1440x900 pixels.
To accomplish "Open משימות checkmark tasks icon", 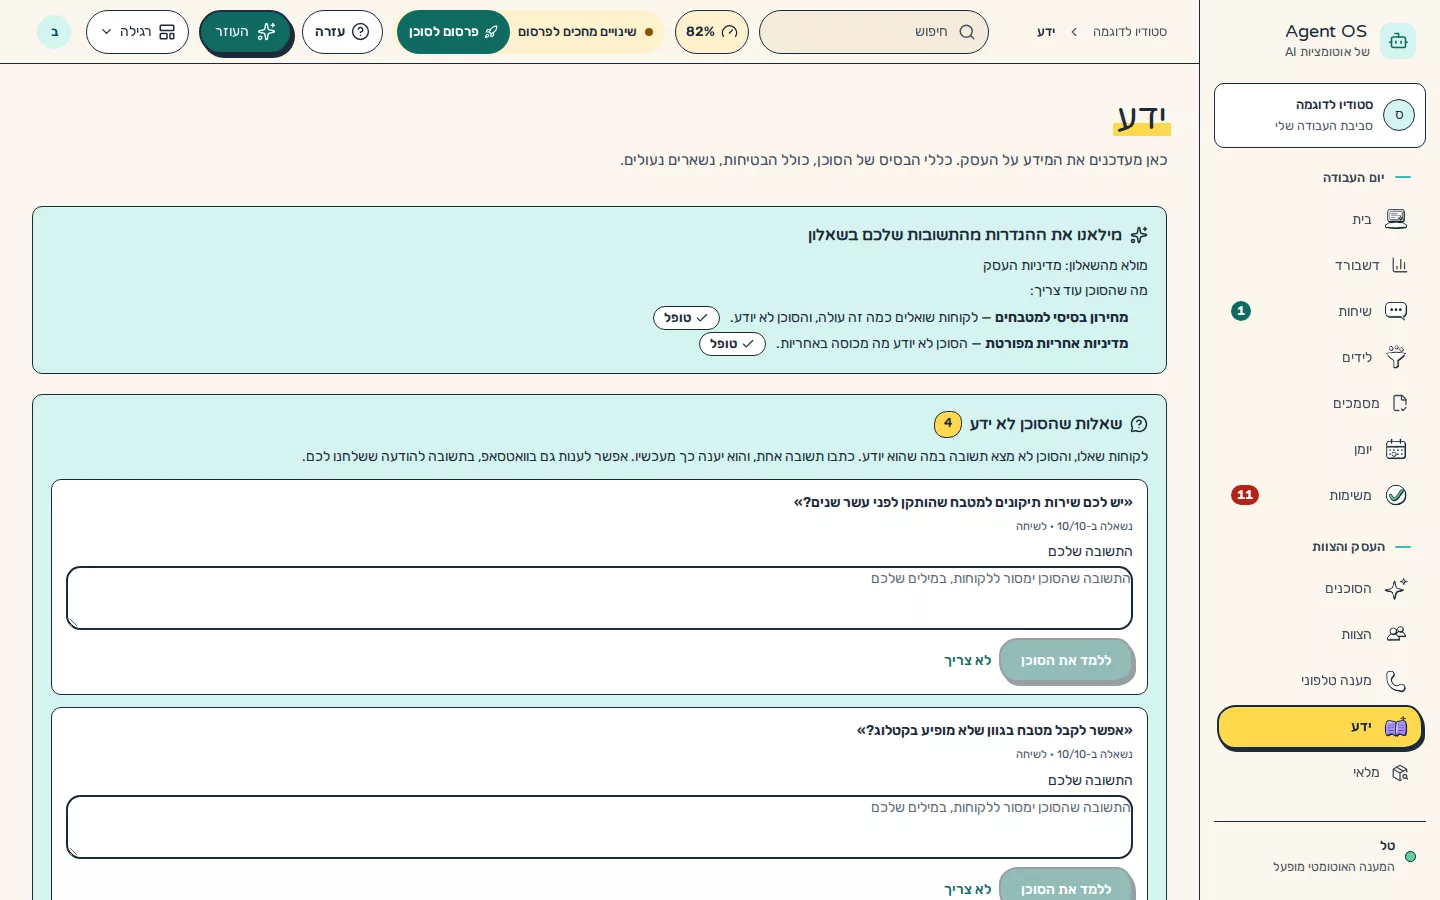I will click(1396, 495).
